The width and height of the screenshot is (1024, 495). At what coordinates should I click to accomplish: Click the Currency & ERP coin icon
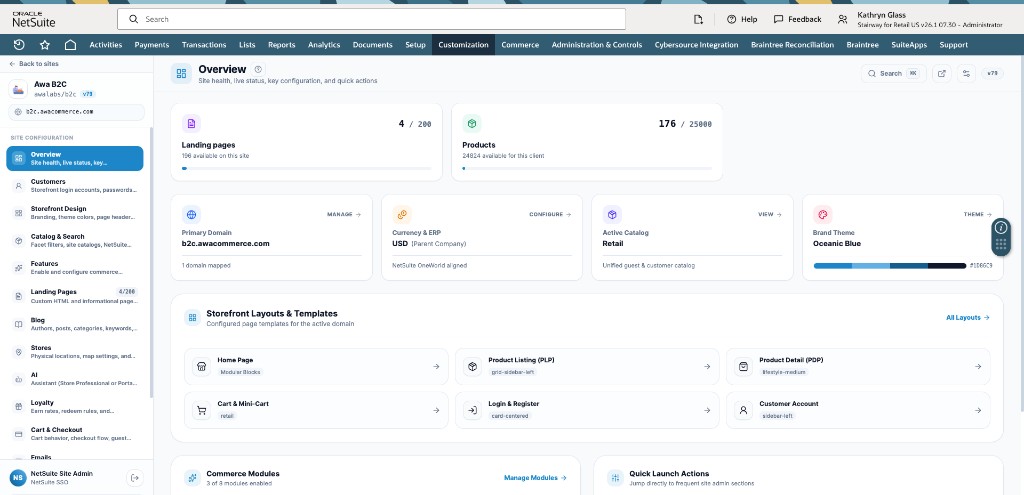point(402,214)
